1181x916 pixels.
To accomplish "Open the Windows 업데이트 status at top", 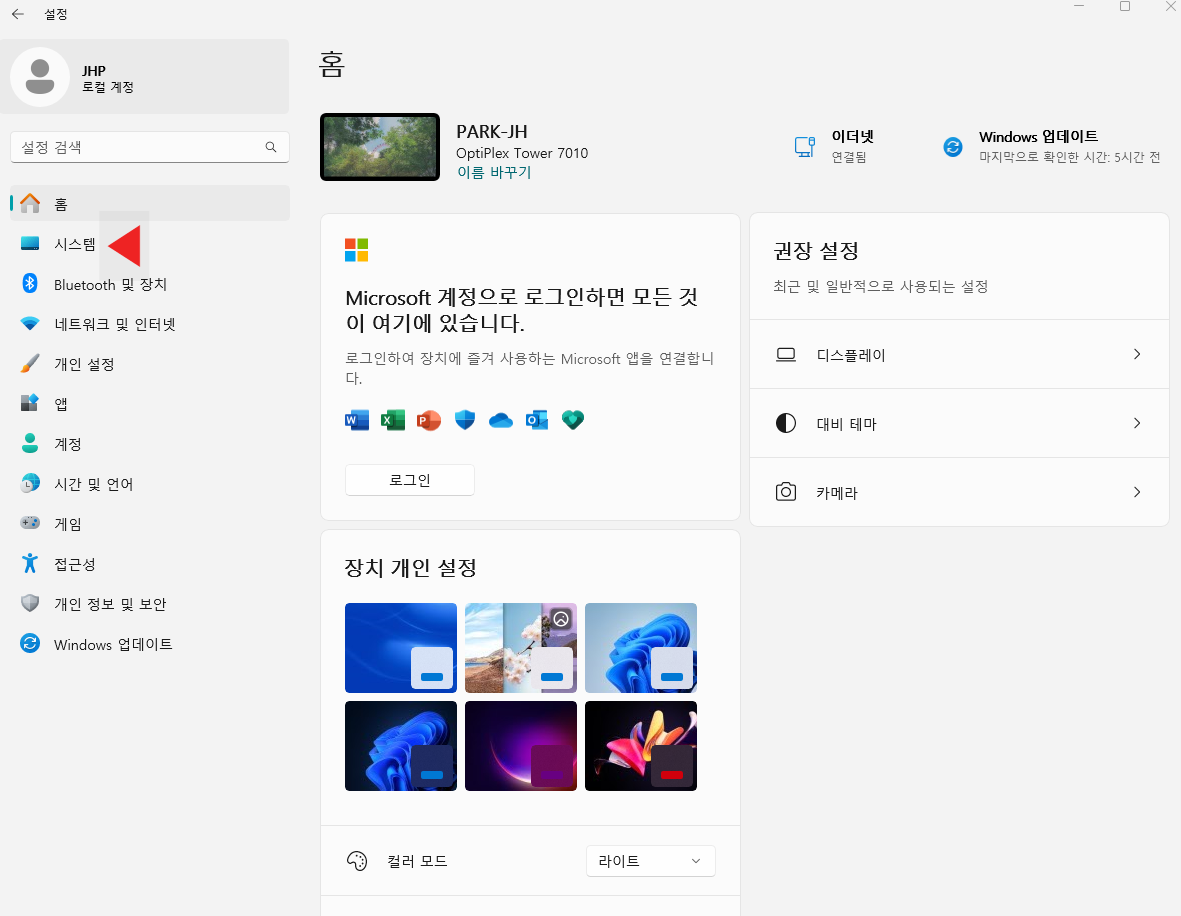I will 1051,146.
